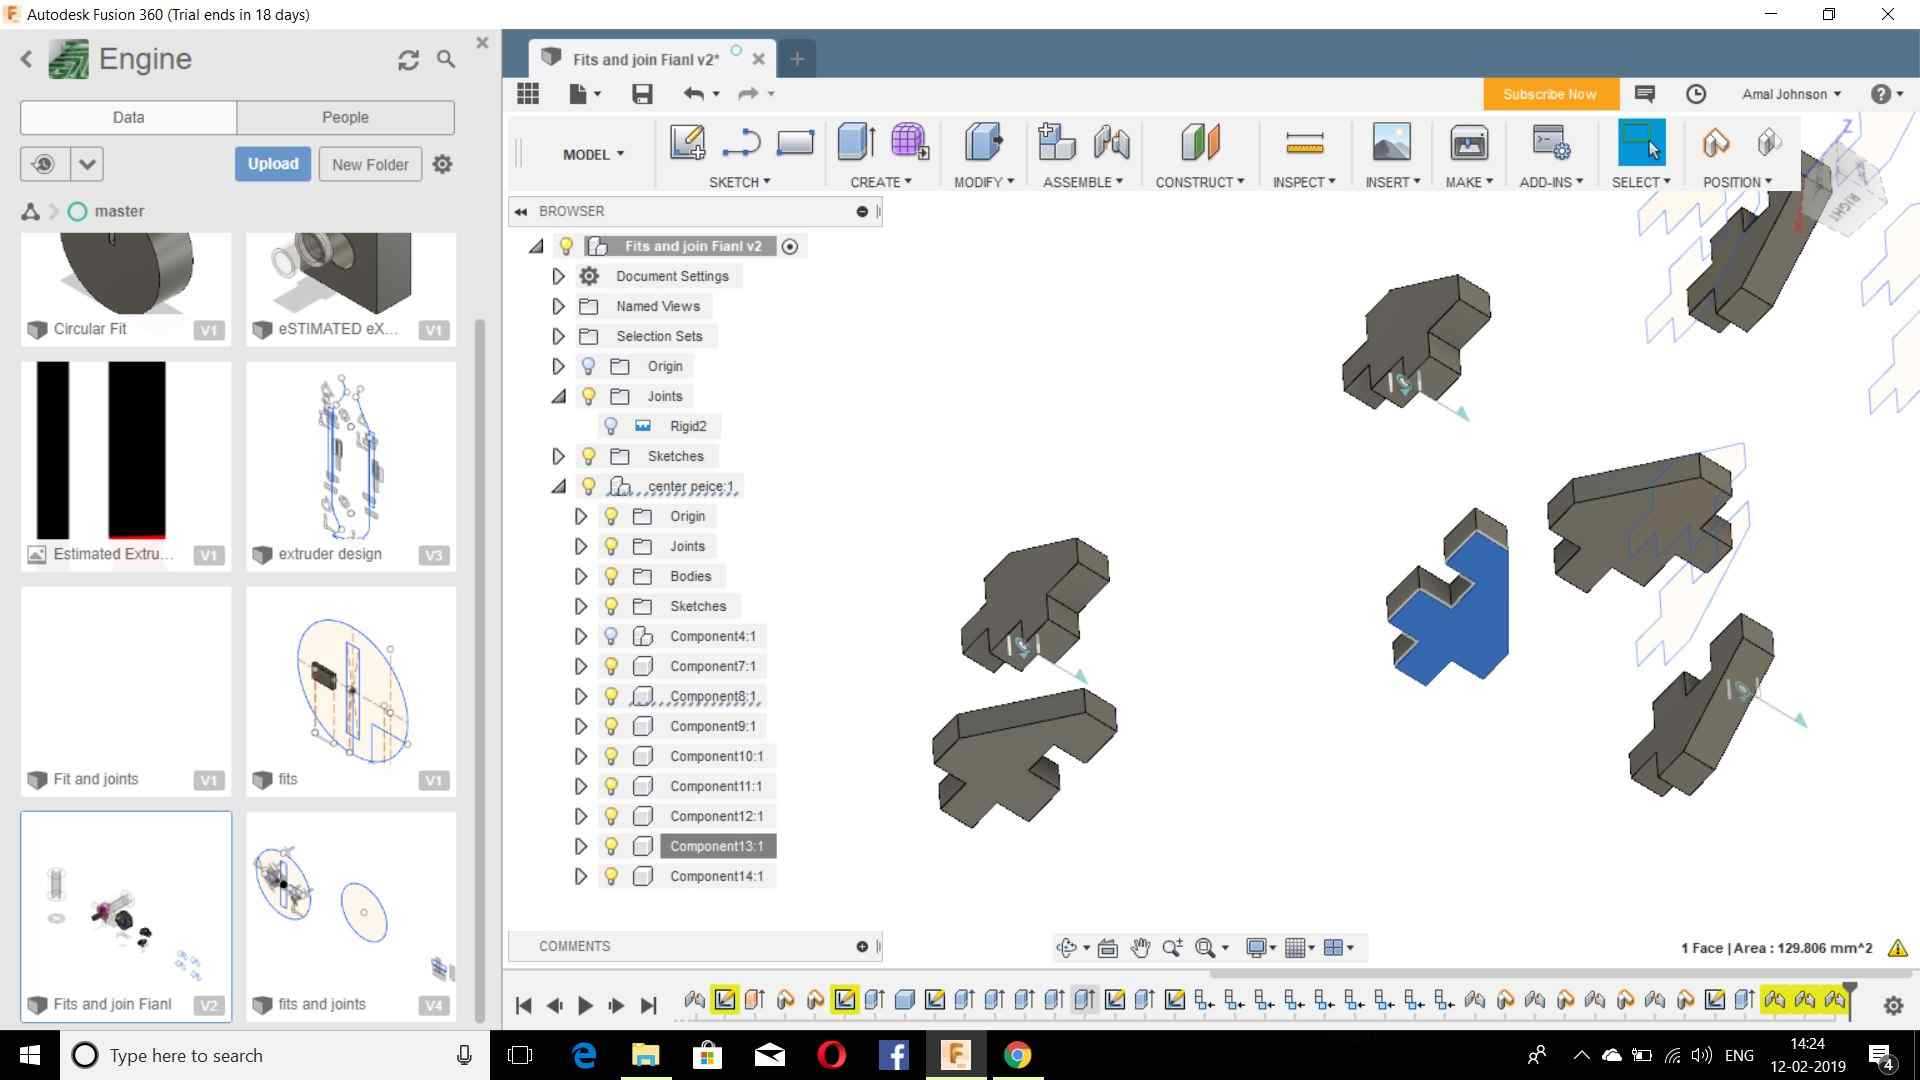1920x1080 pixels.
Task: Open the MODEL workspace dropdown
Action: coord(593,154)
